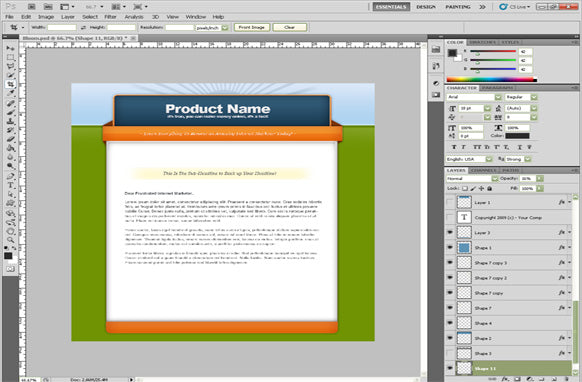Select the Move tool
582x382 pixels.
pos(10,48)
